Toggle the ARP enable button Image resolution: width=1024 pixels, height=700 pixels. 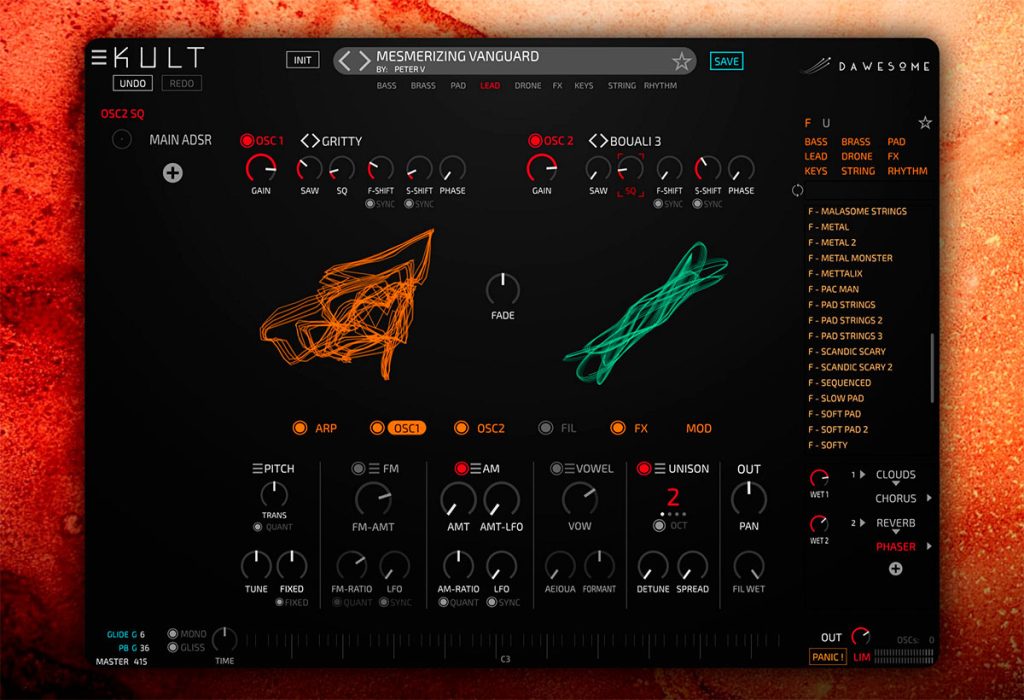click(300, 428)
